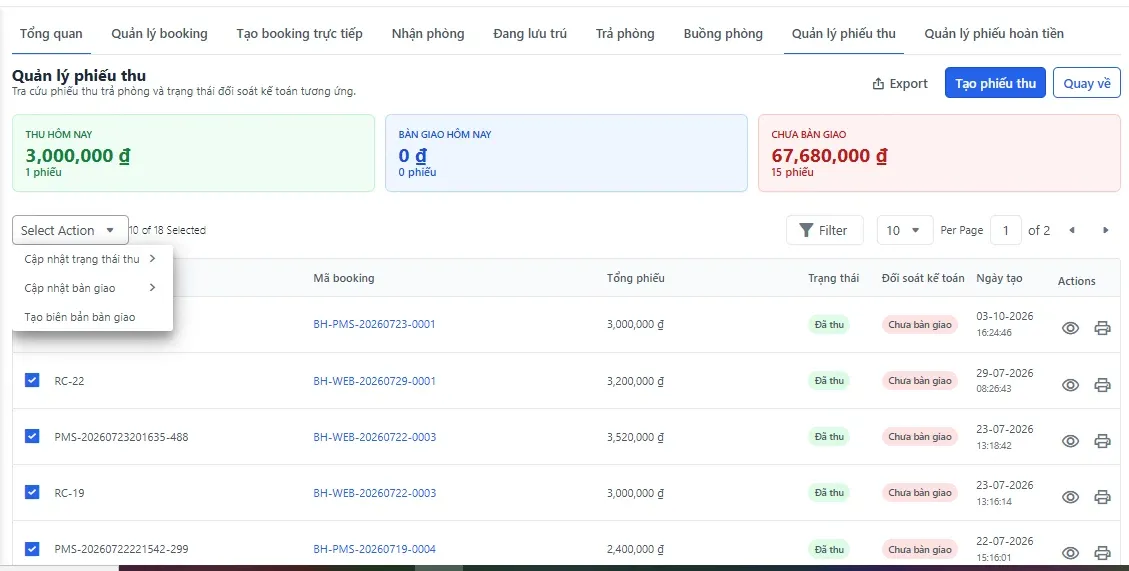Open booking link BH-PMS-20260723-0001

point(374,324)
